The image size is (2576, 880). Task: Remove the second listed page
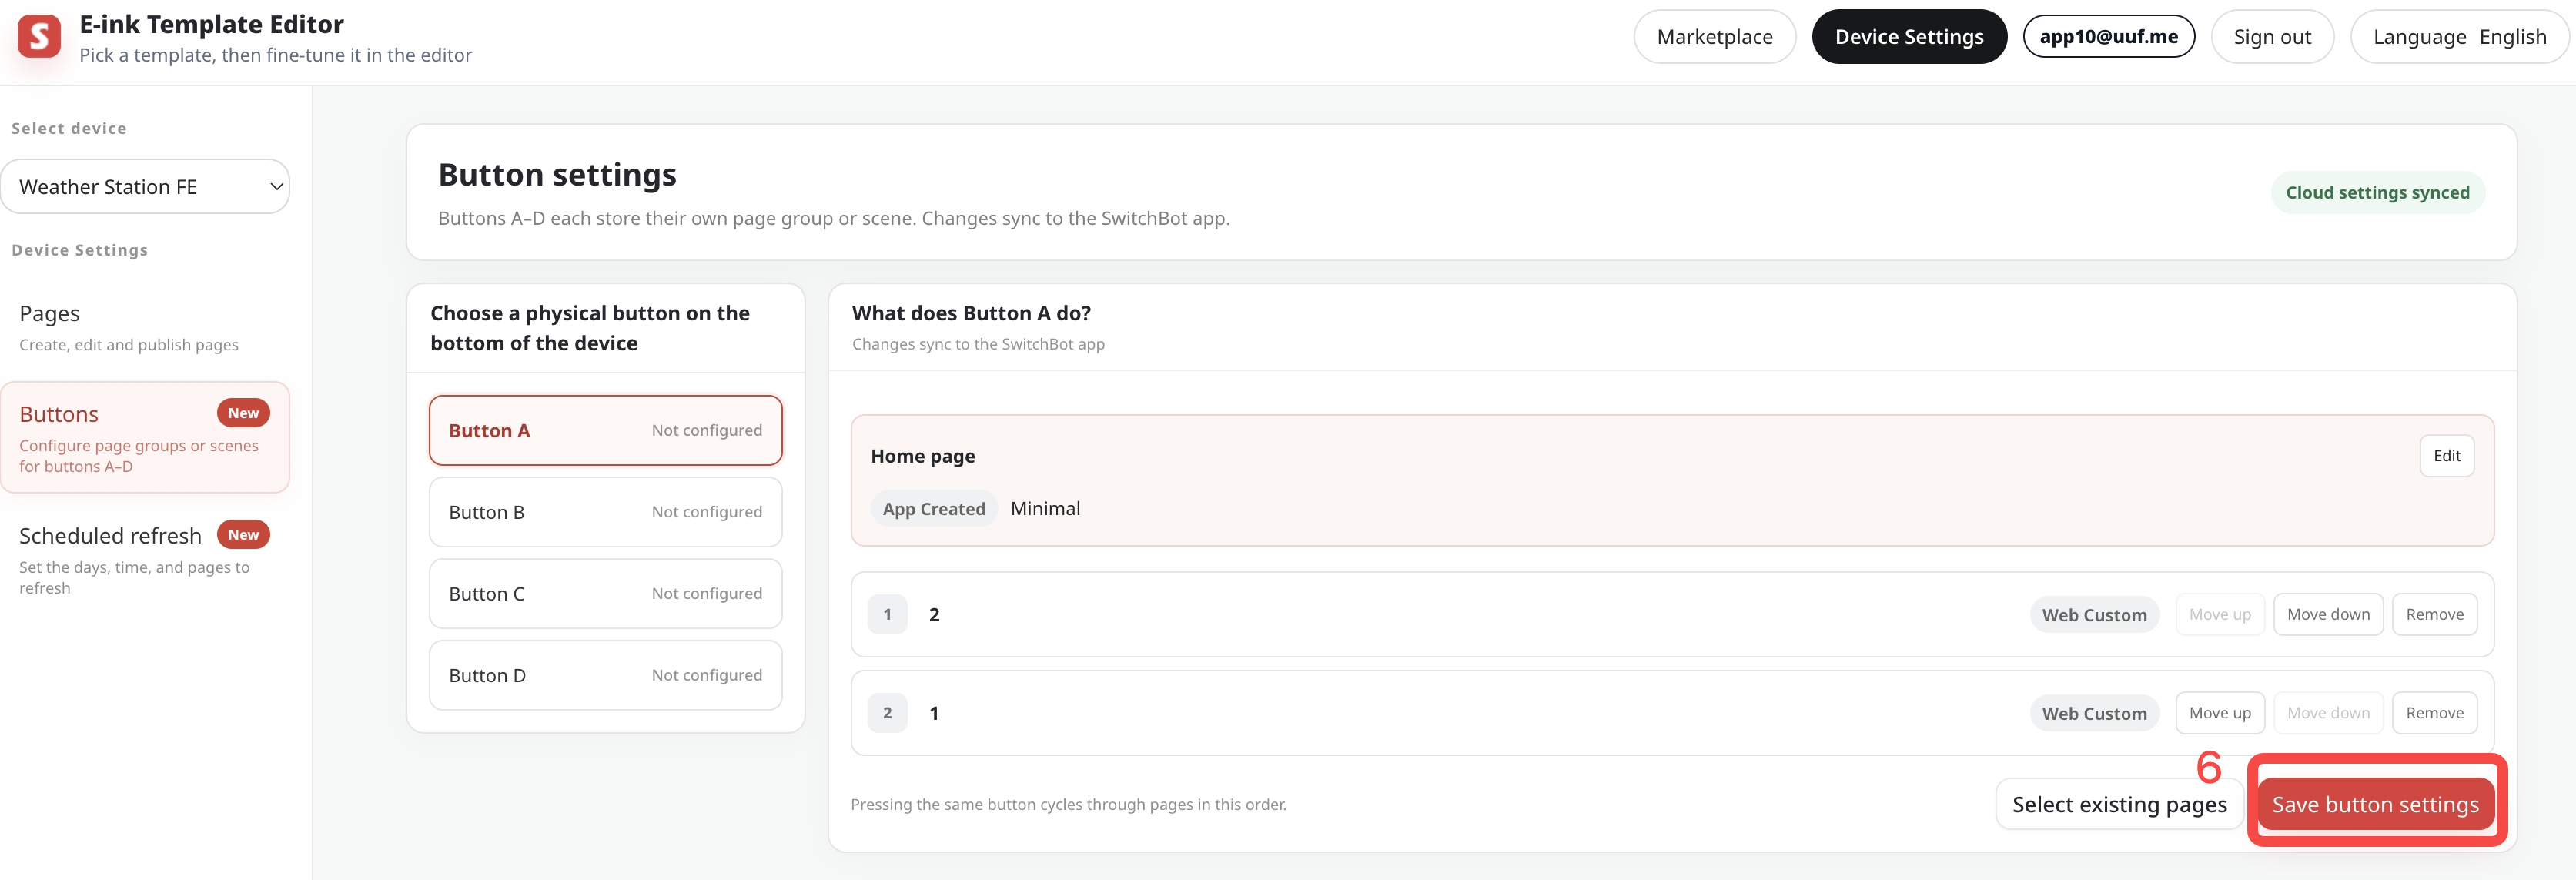(2434, 713)
